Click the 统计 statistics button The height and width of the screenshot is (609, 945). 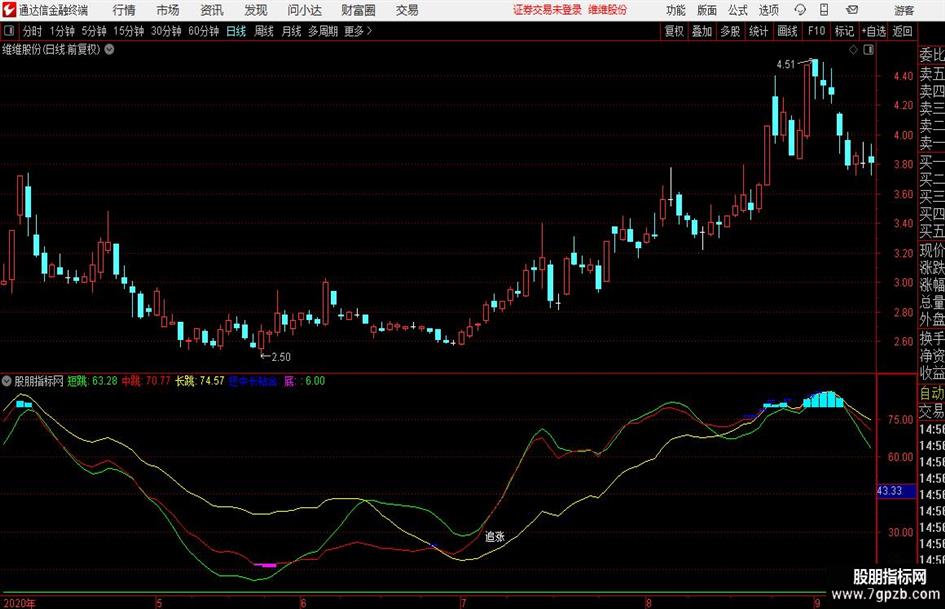point(758,31)
